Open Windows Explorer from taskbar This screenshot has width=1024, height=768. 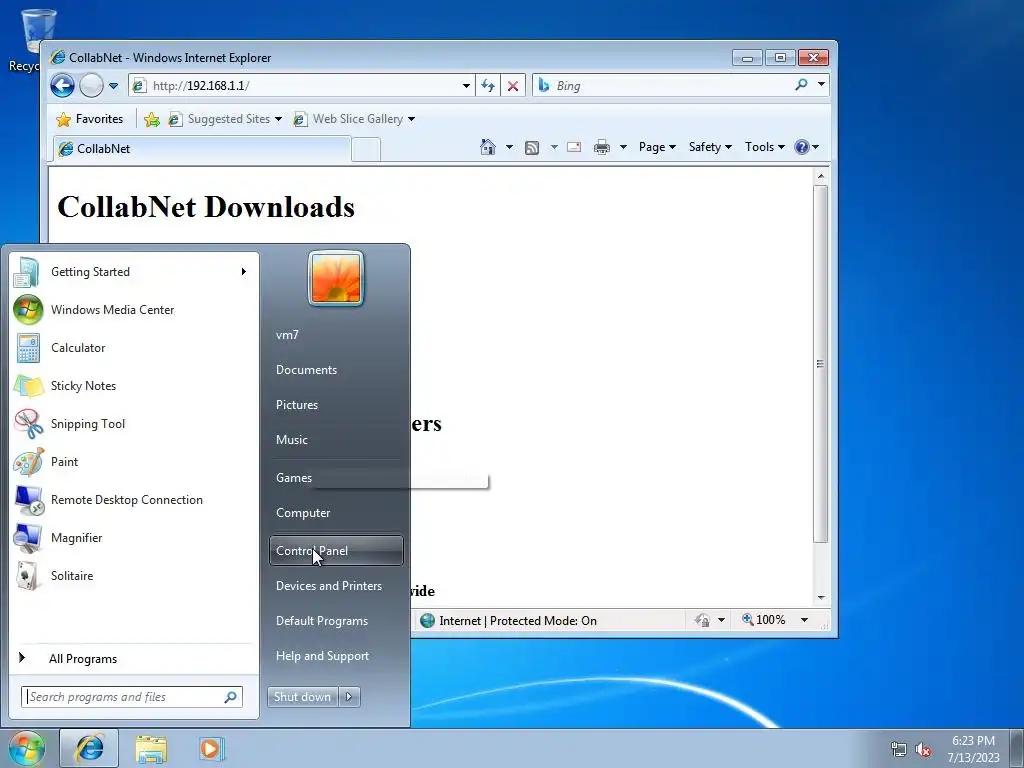tap(151, 748)
